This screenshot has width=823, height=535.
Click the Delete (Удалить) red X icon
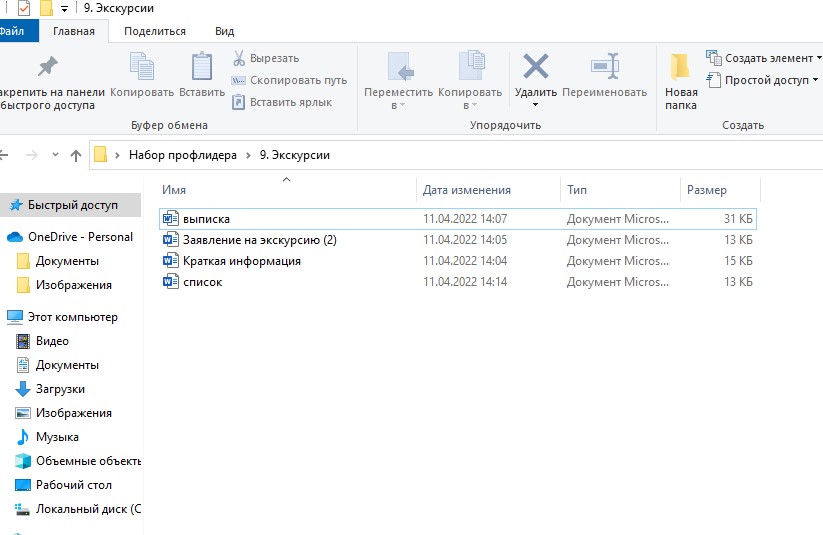pos(536,67)
